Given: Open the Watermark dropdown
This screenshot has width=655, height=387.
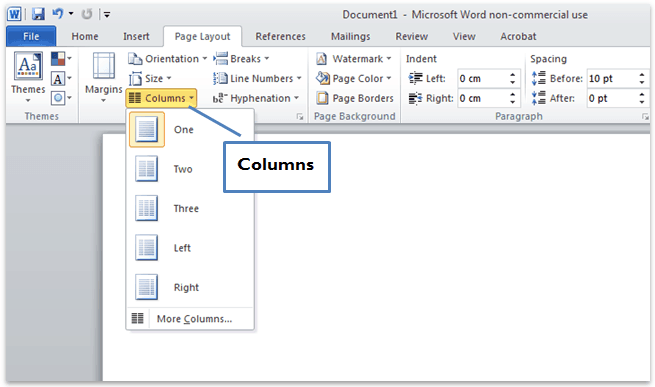Looking at the screenshot, I should coord(353,59).
